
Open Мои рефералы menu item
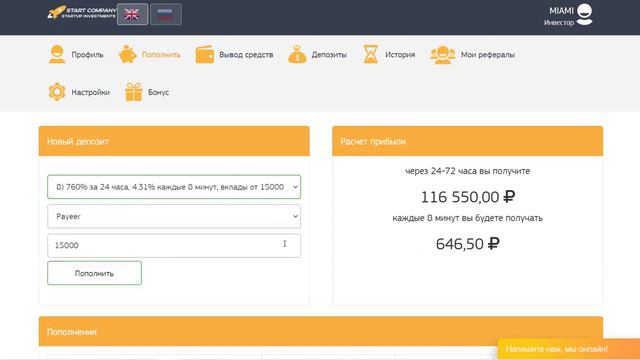tap(488, 55)
